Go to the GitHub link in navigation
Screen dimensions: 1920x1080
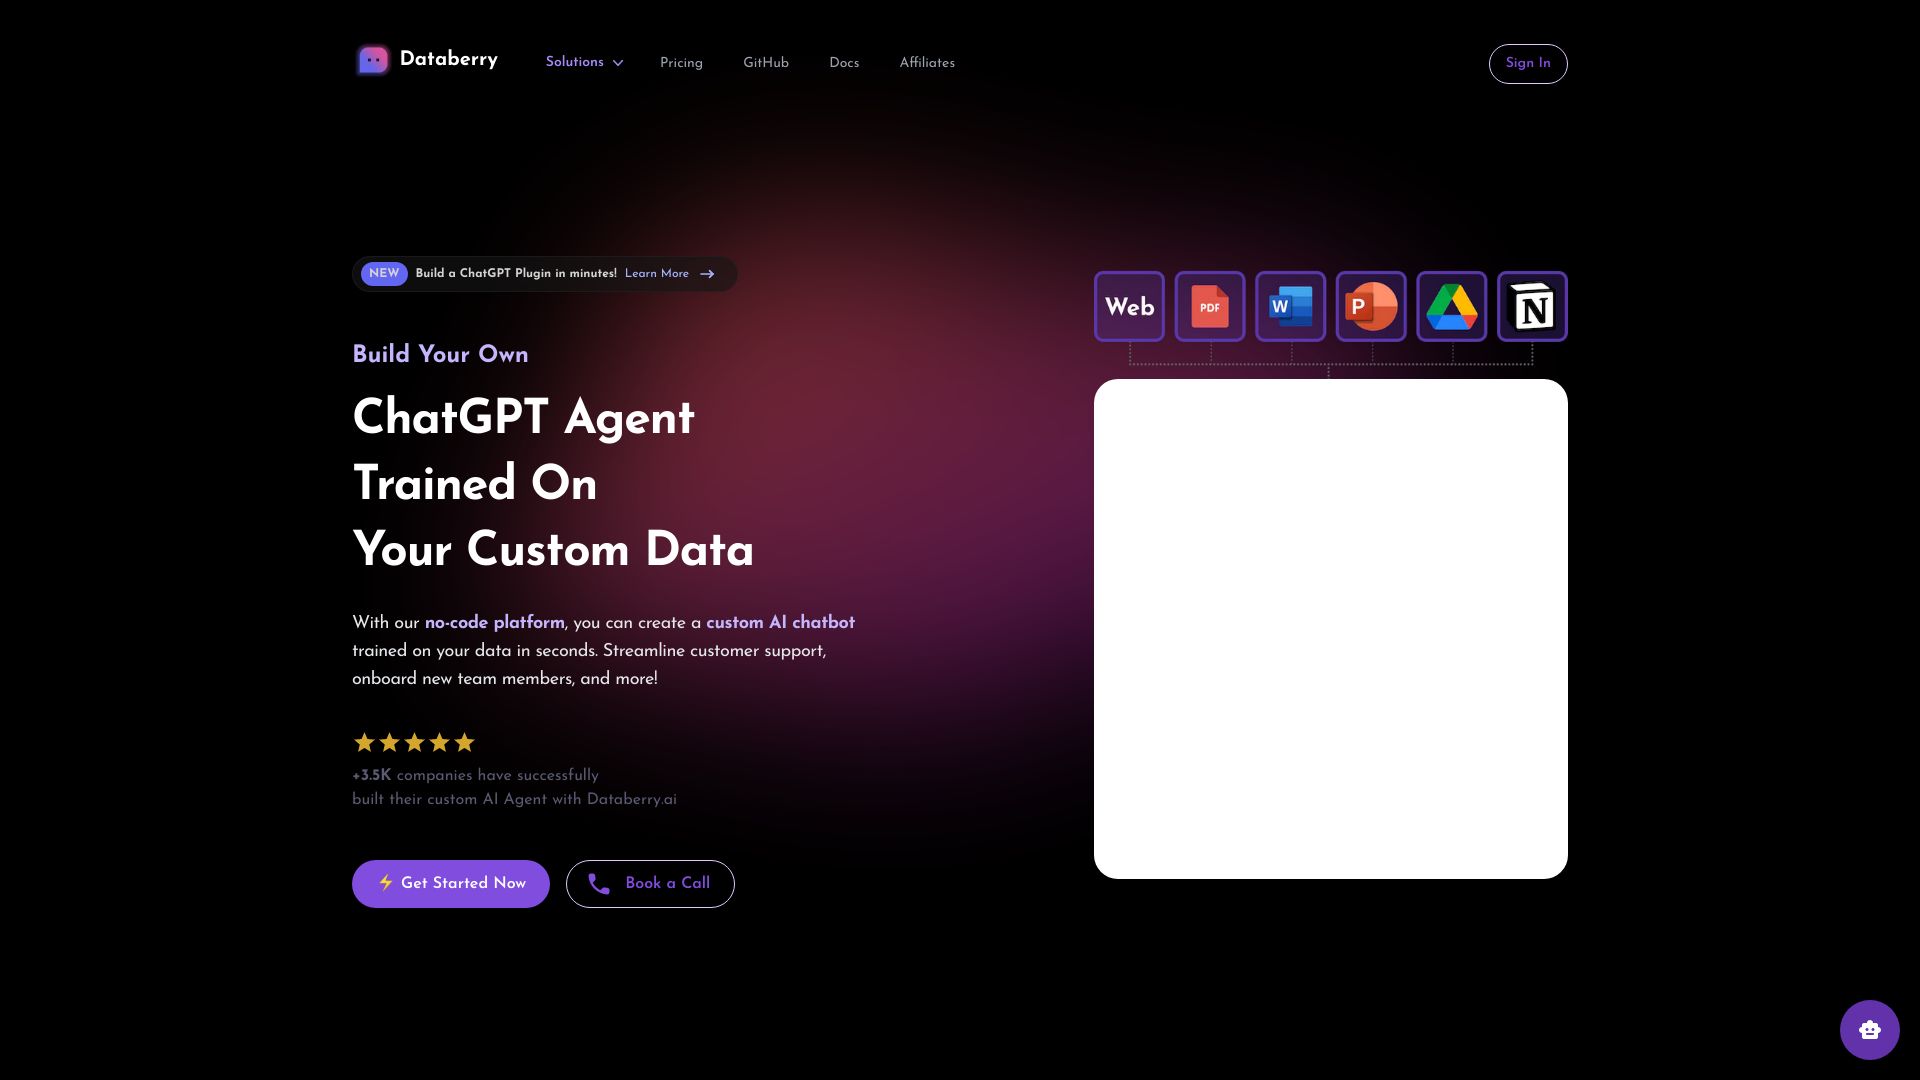766,63
